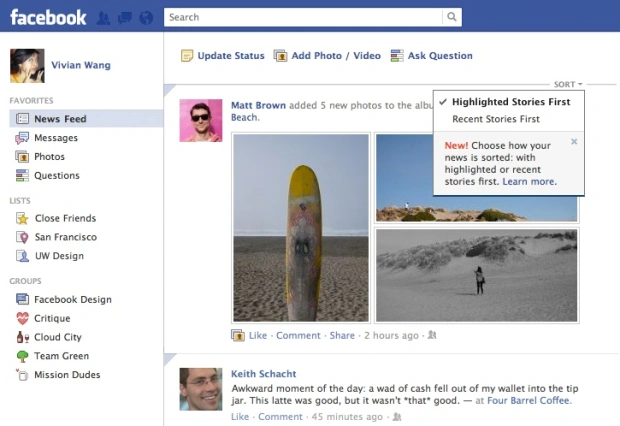Click Add Photo / Video
This screenshot has height=426, width=620.
(x=336, y=56)
